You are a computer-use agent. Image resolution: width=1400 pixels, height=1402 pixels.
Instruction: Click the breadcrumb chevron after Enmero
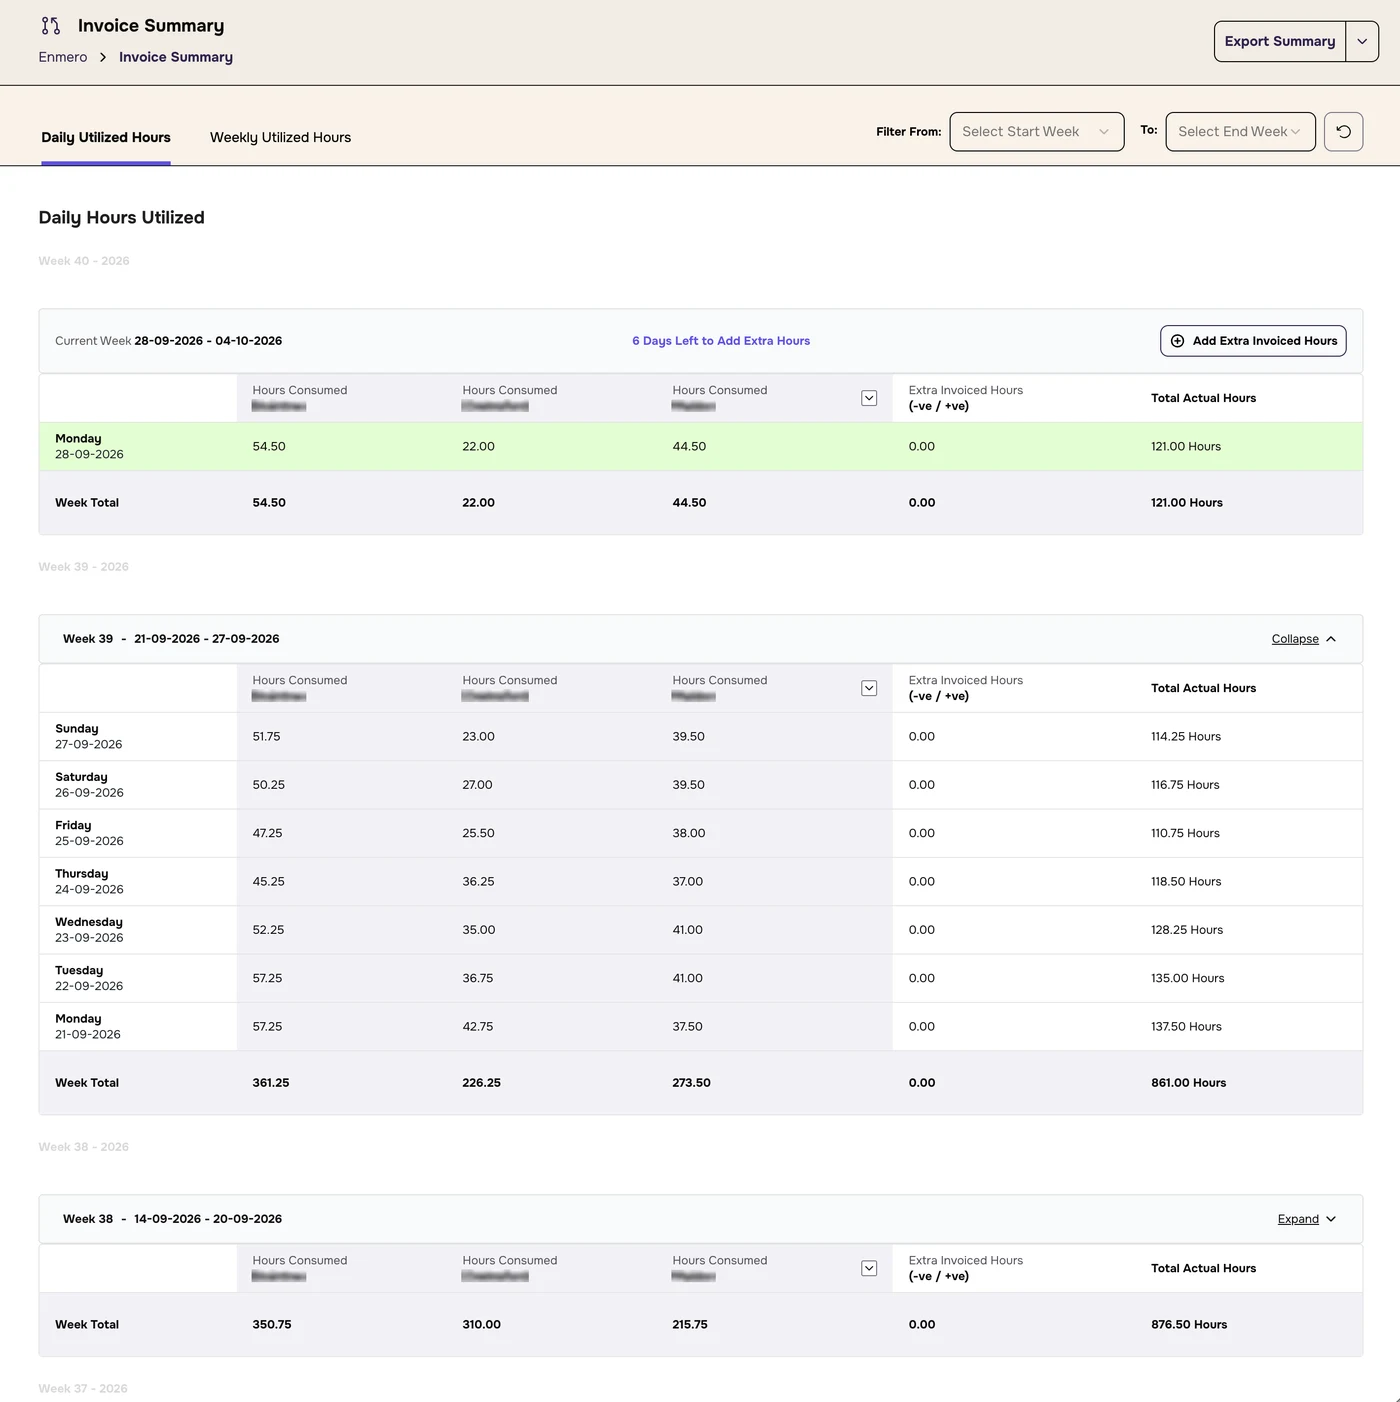pyautogui.click(x=103, y=57)
